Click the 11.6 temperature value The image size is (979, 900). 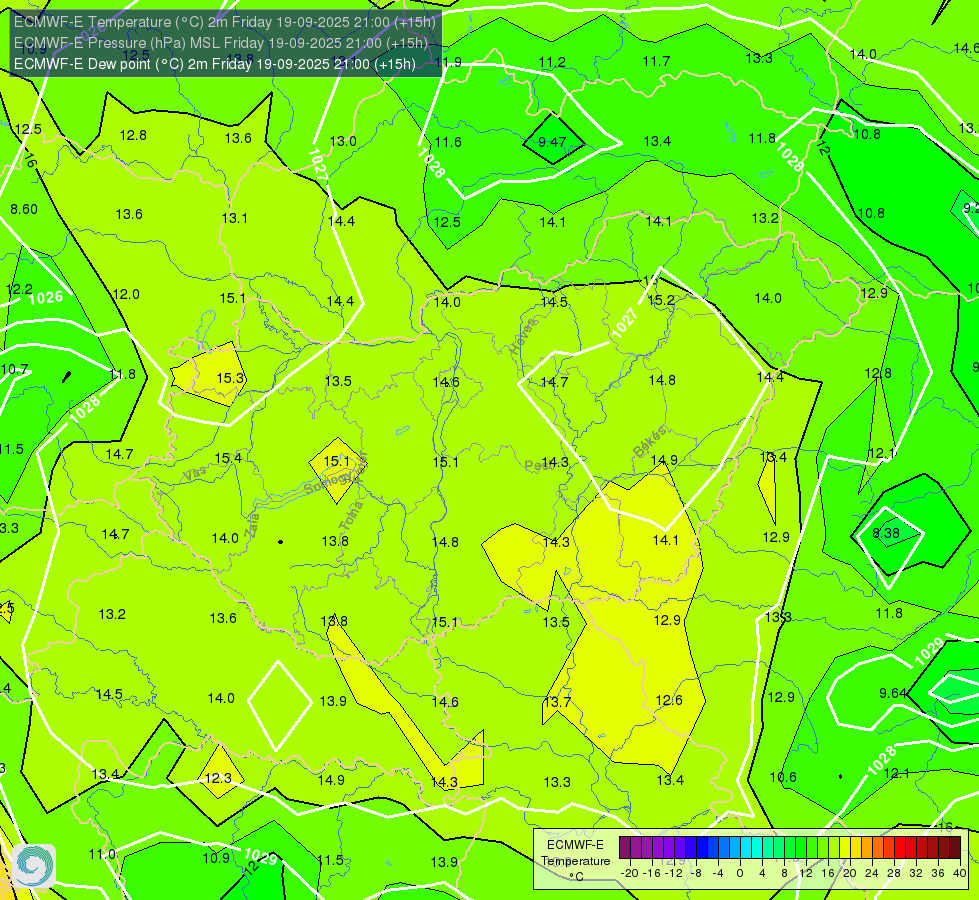(448, 142)
